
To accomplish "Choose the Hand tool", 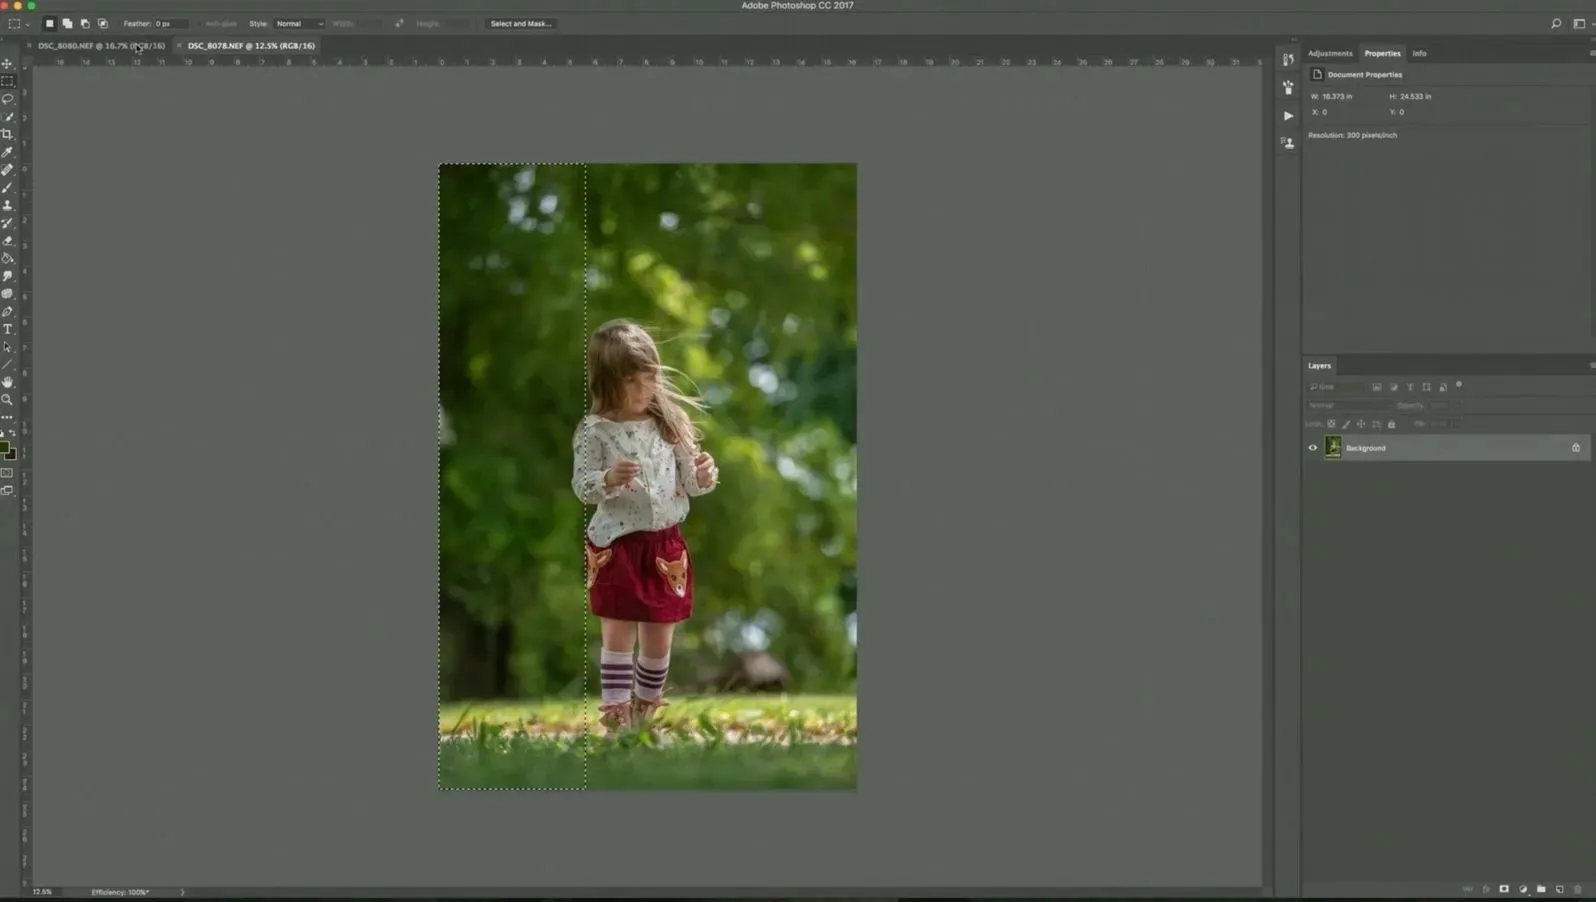I will [7, 382].
